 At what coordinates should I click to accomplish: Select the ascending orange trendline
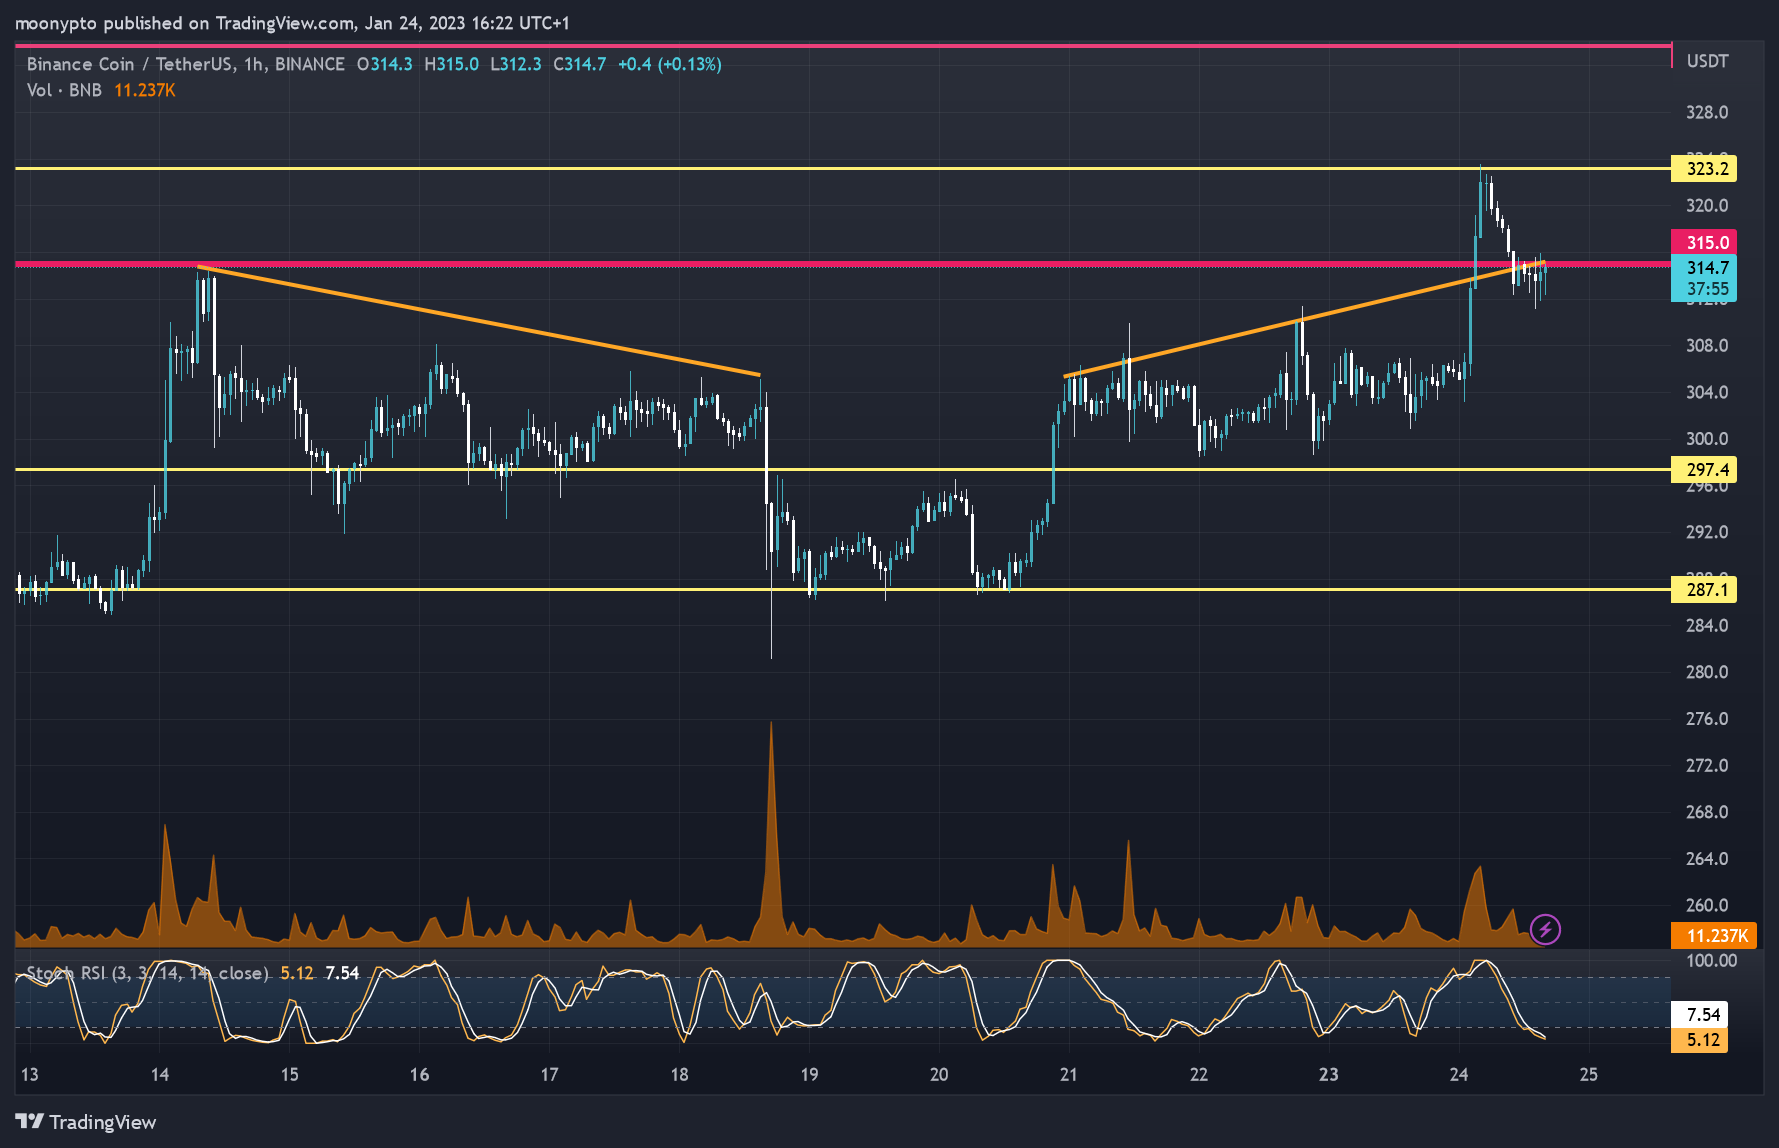pos(1305,319)
